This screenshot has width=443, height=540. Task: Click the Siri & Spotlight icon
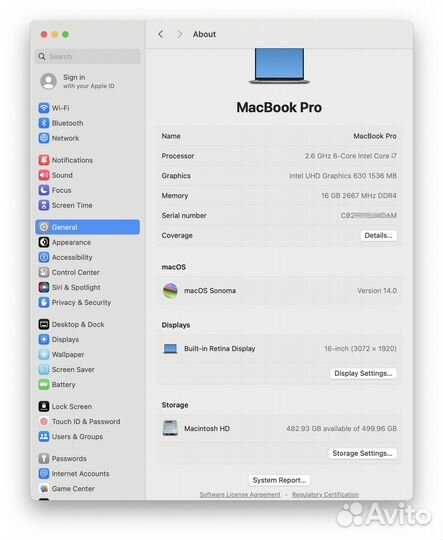44,287
